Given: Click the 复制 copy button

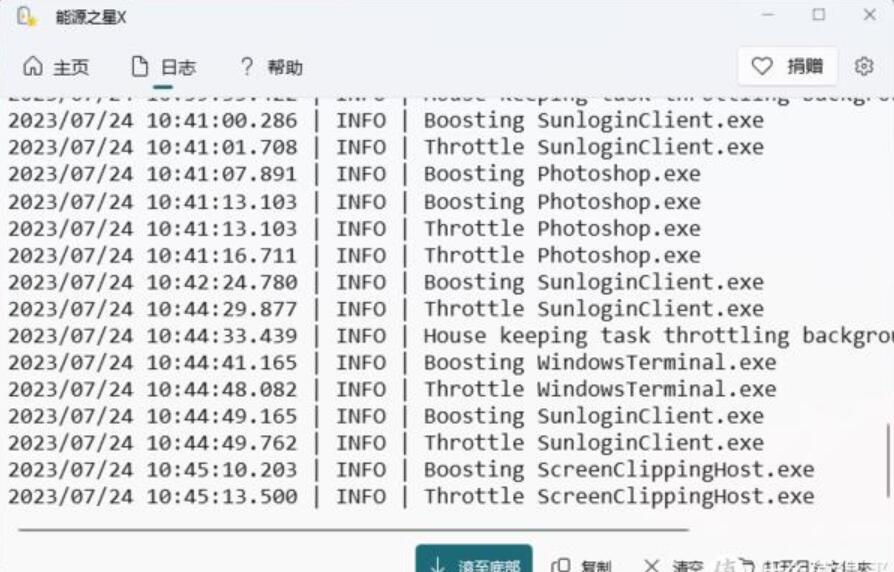Looking at the screenshot, I should point(582,565).
